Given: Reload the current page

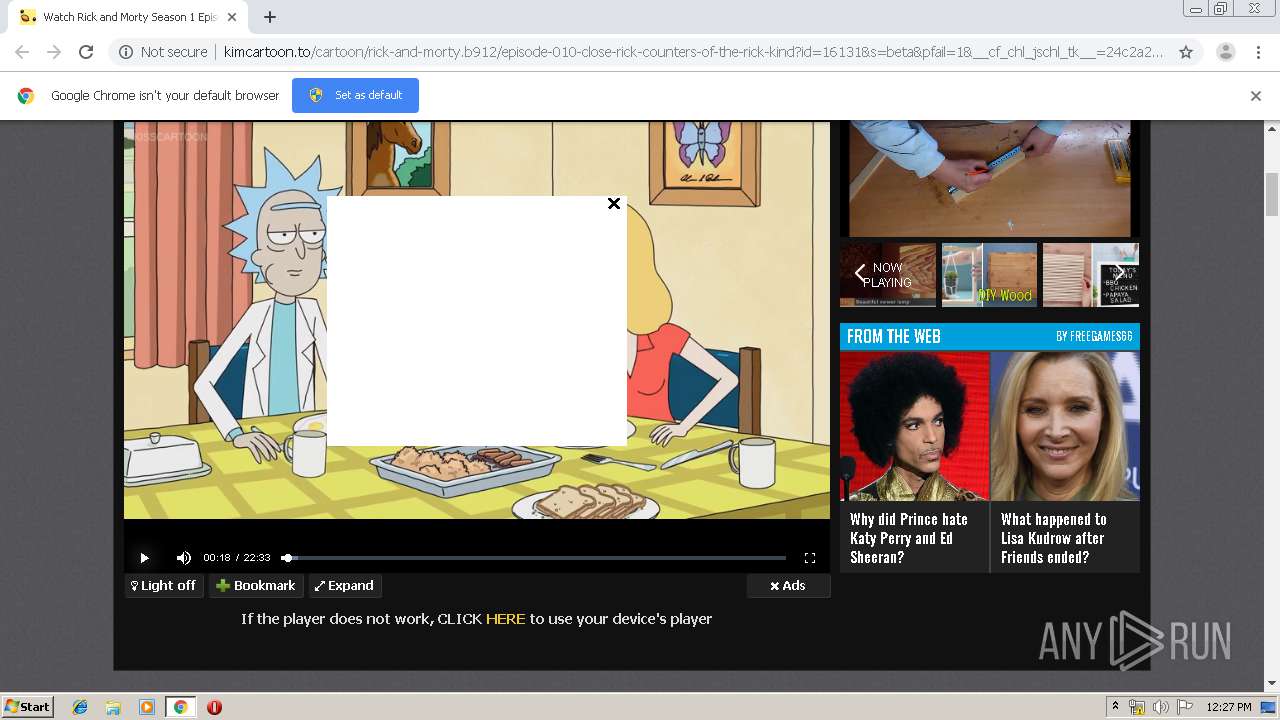Looking at the screenshot, I should [x=86, y=52].
